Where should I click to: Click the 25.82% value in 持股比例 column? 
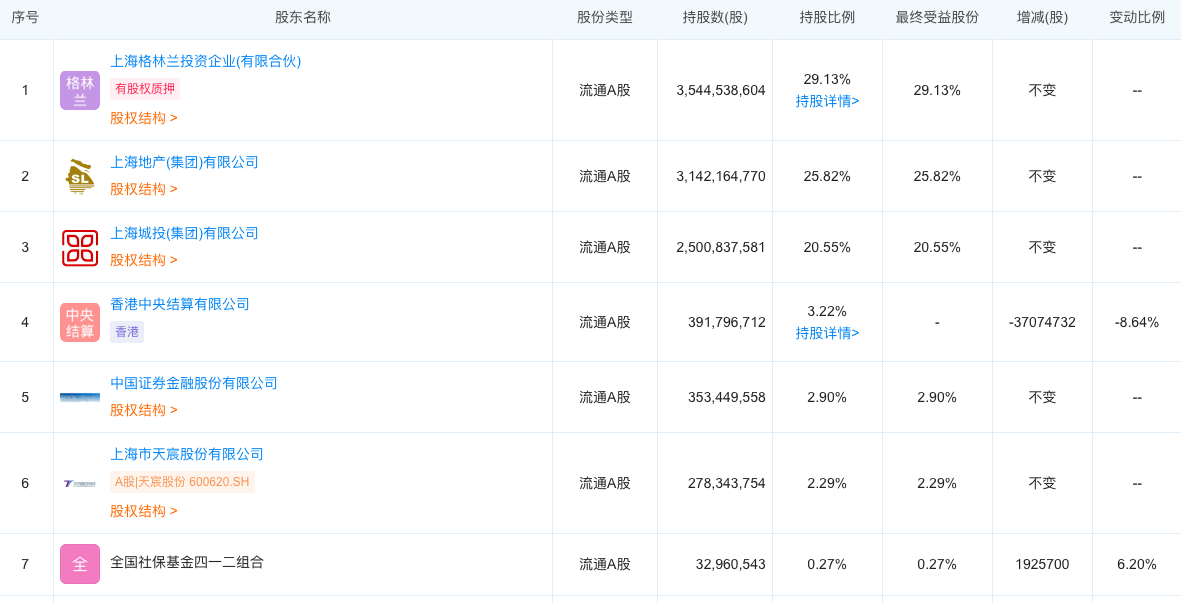827,176
